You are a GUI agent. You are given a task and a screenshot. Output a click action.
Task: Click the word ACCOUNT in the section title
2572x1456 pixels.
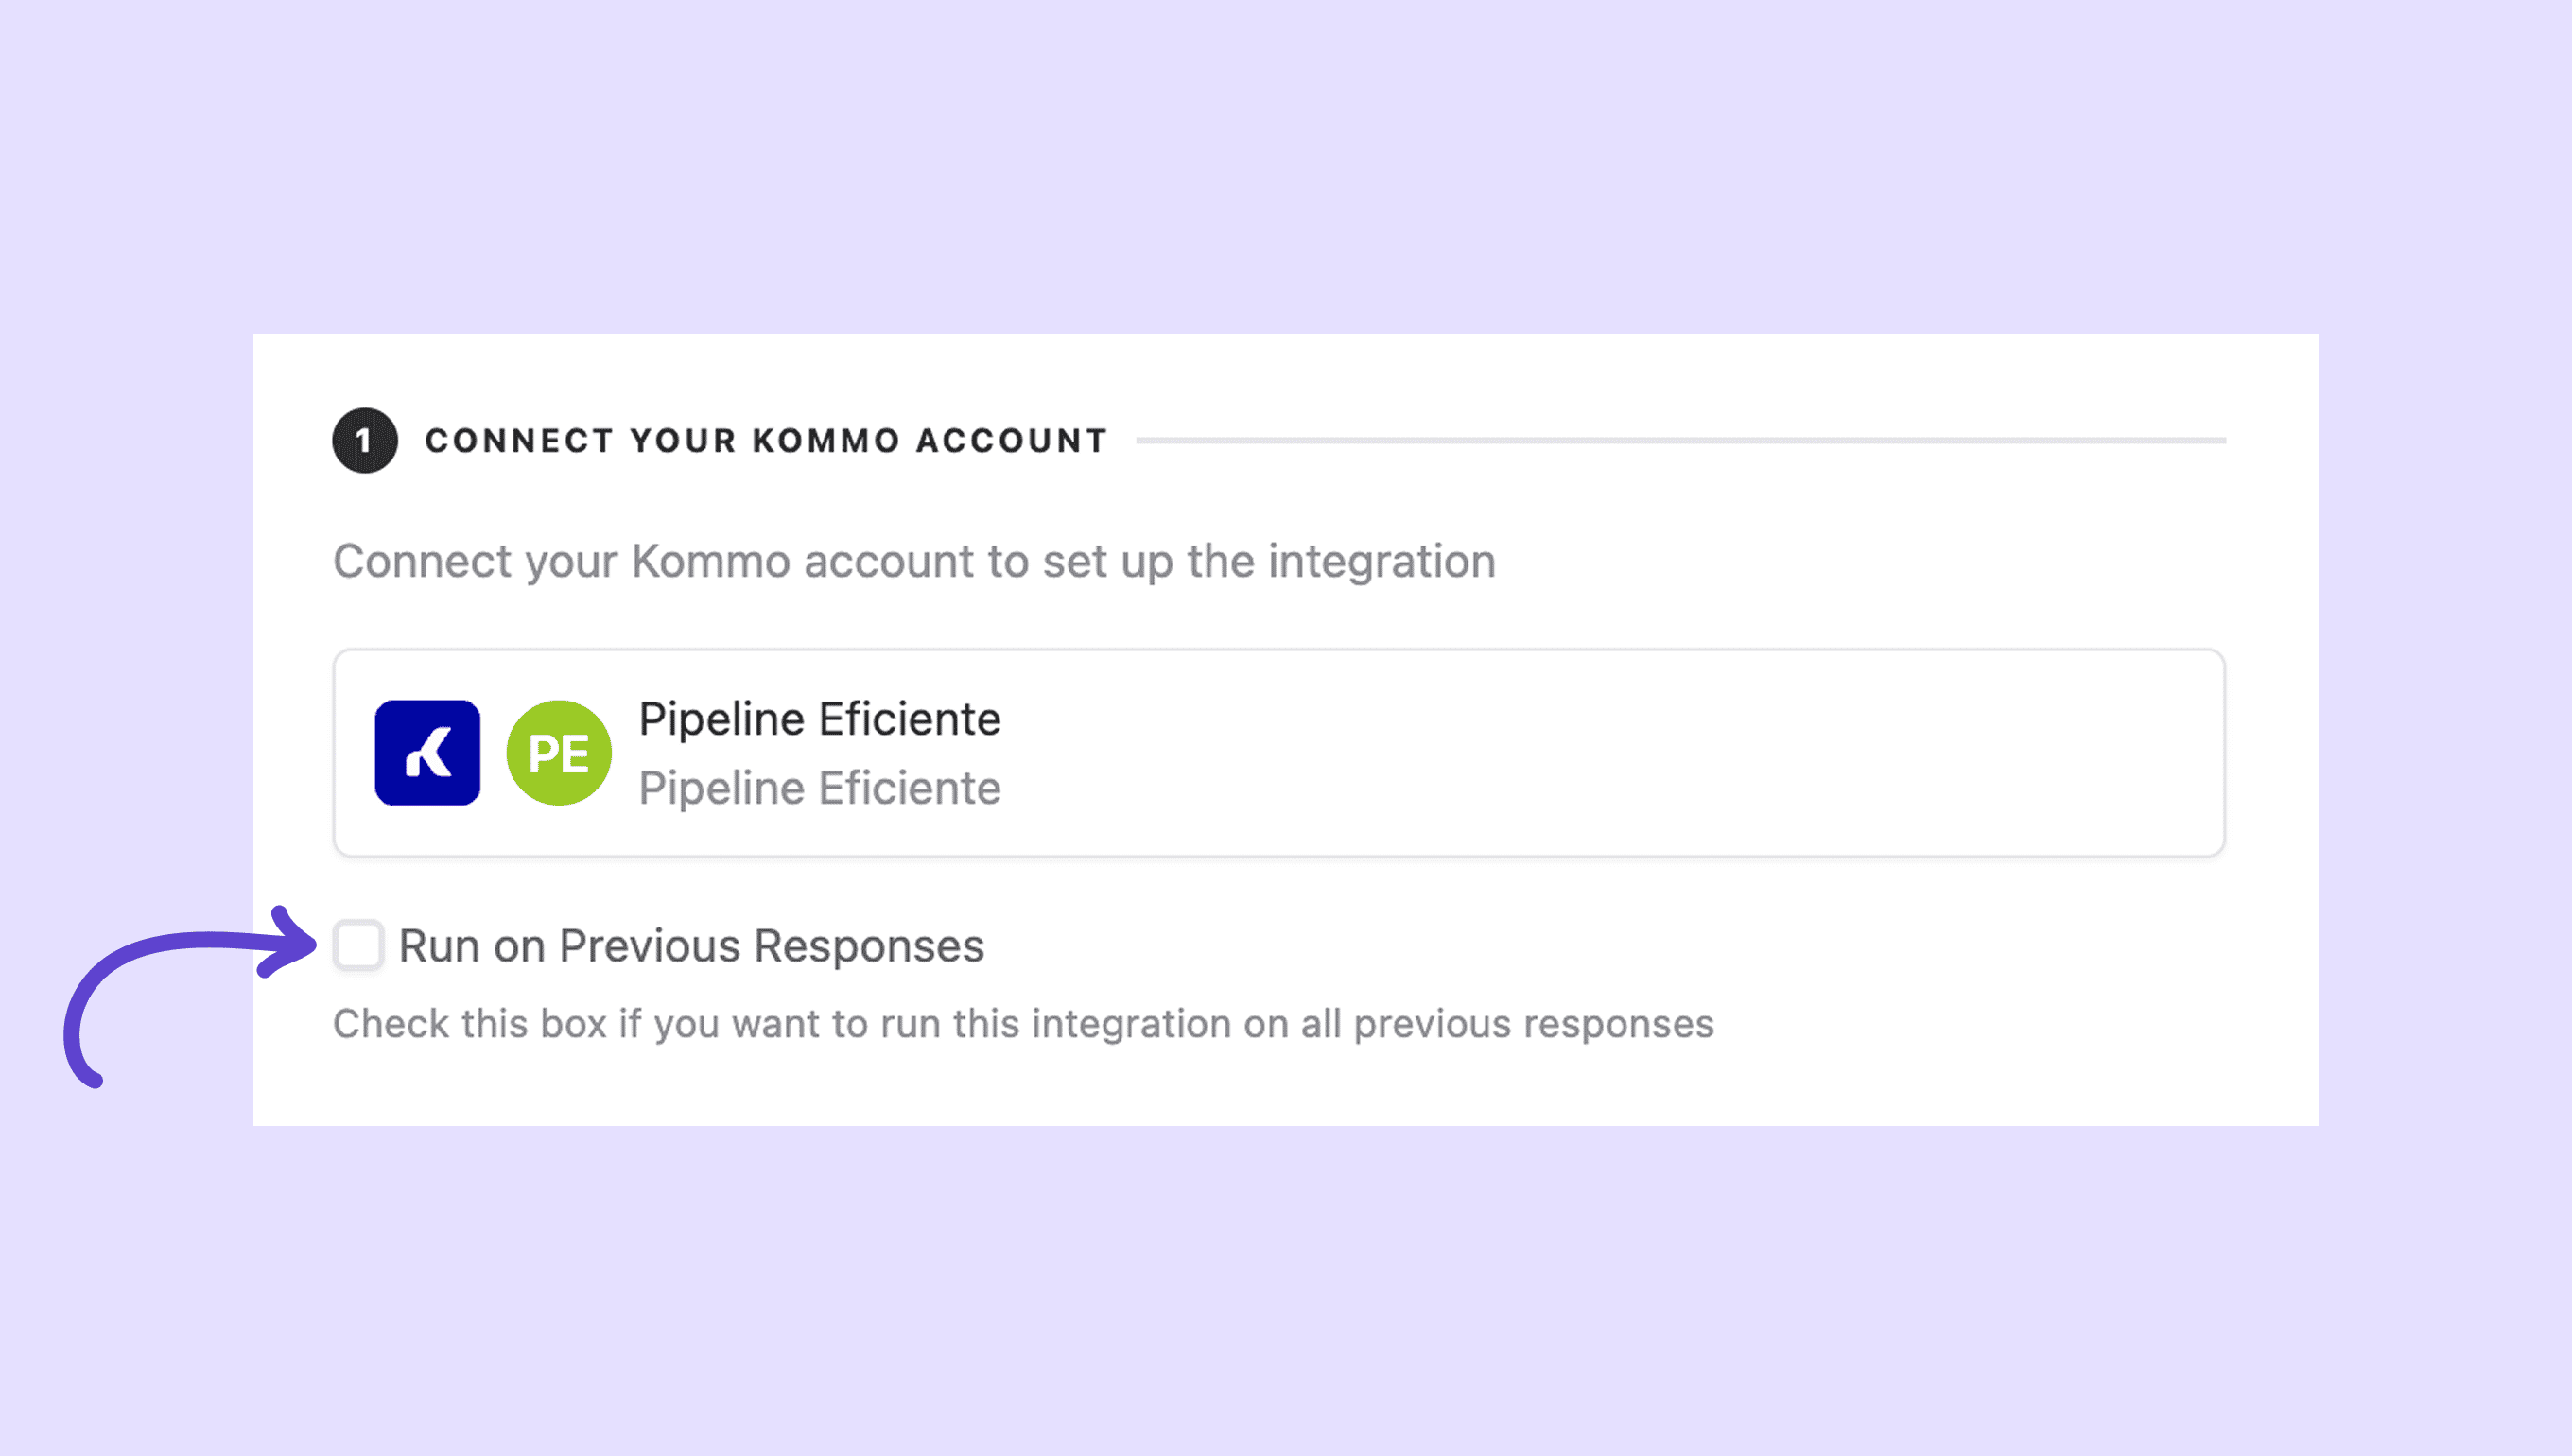pos(1011,441)
